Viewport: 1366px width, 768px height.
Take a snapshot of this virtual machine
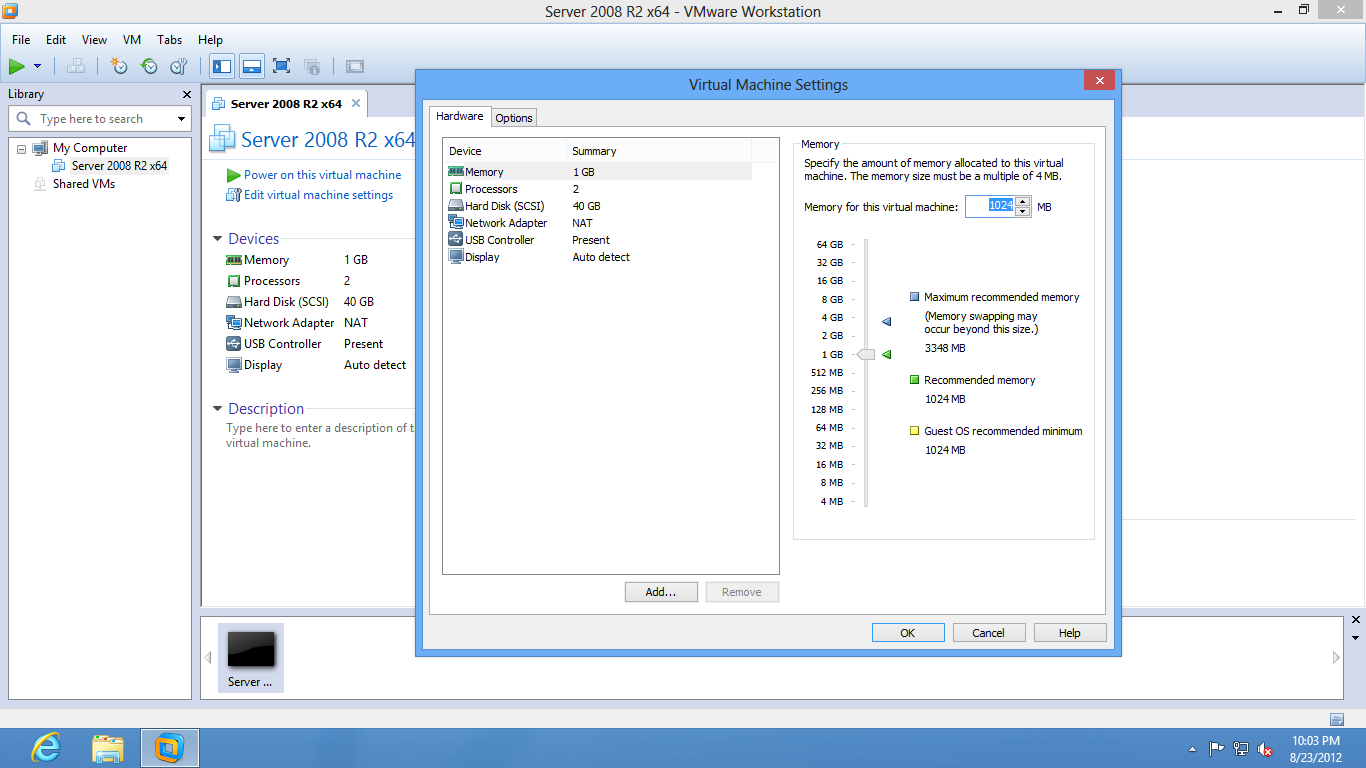(118, 66)
